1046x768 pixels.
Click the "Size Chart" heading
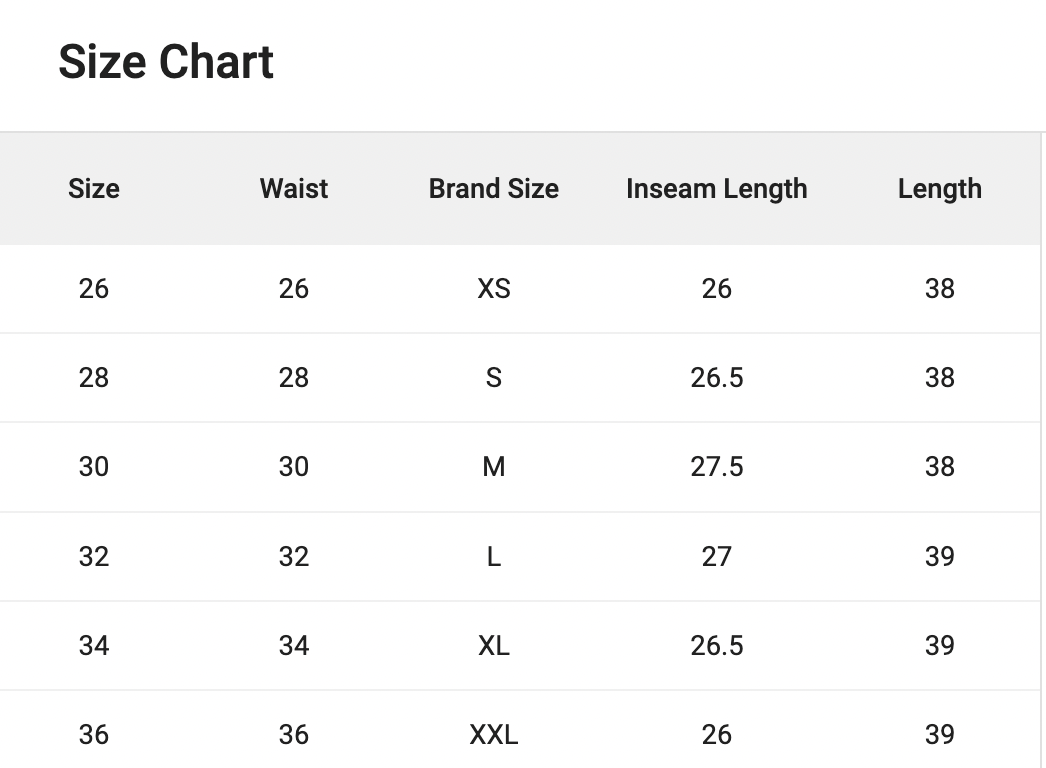(x=166, y=62)
